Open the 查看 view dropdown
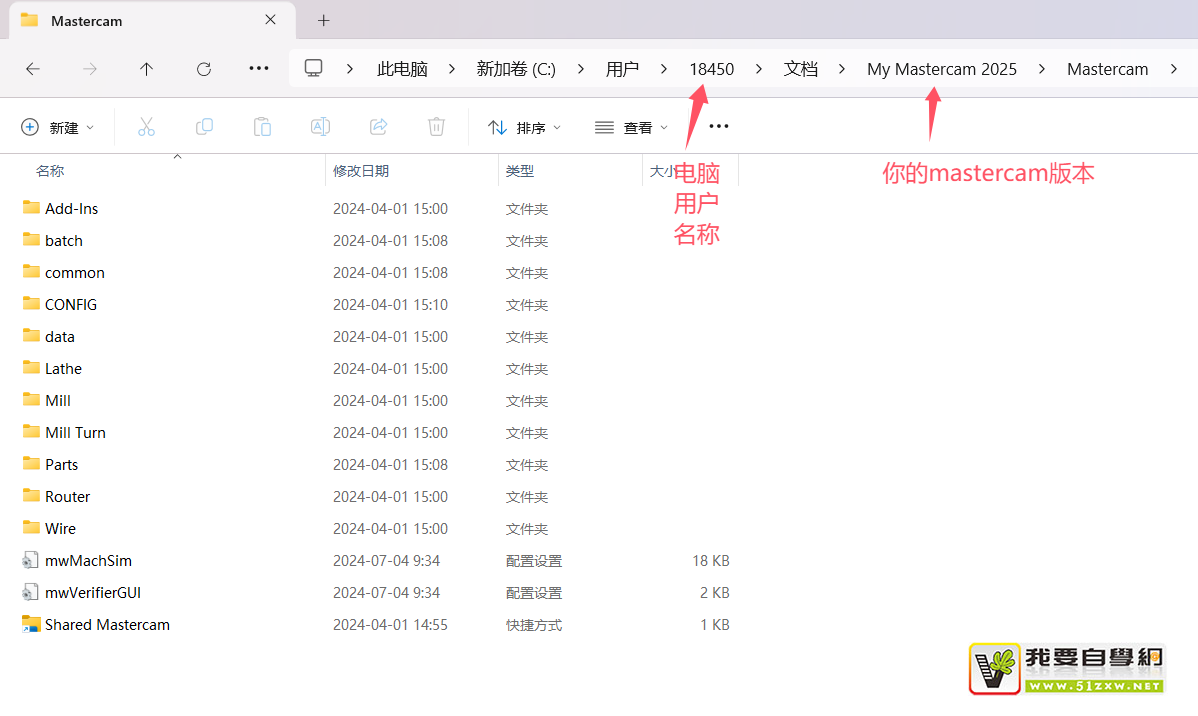Screen dimensions: 1198x716 tap(631, 127)
